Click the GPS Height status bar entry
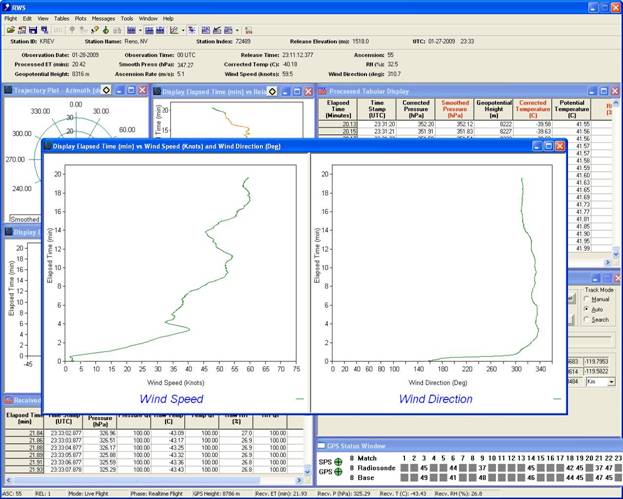The width and height of the screenshot is (623, 499). [x=215, y=494]
